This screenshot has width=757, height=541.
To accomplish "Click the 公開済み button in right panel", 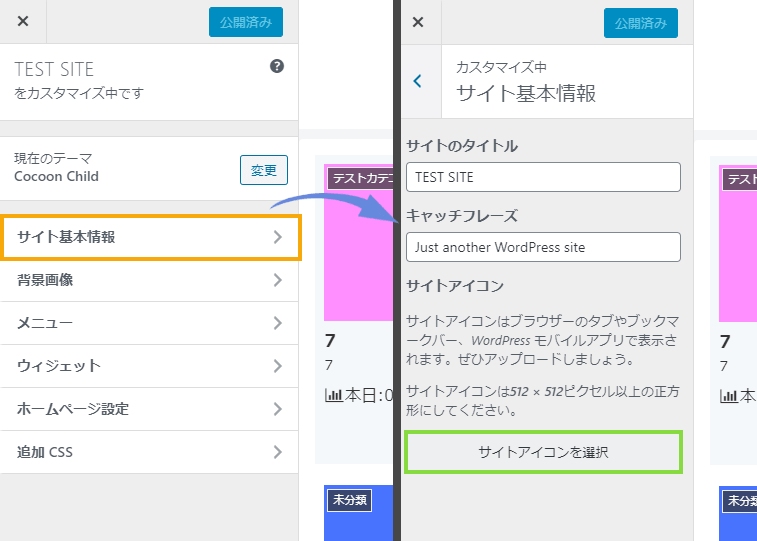I will pyautogui.click(x=641, y=23).
